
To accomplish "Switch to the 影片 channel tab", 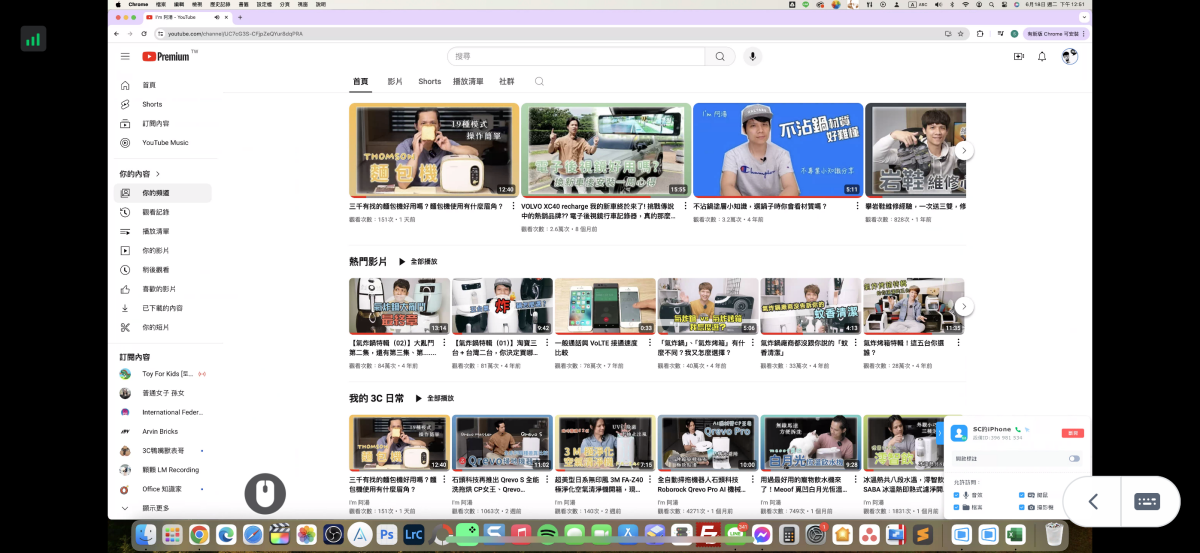I will 395,82.
